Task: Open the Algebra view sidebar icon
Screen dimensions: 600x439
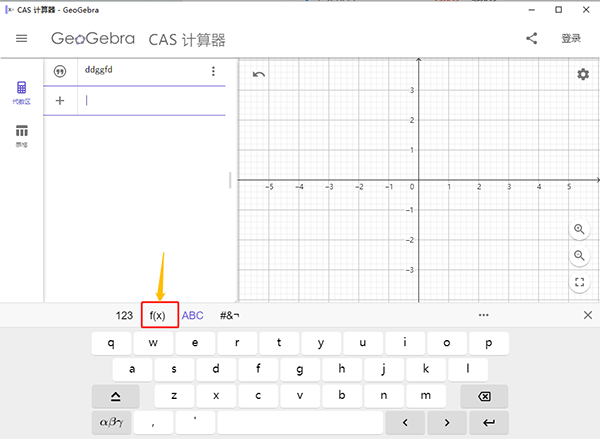Action: tap(21, 93)
